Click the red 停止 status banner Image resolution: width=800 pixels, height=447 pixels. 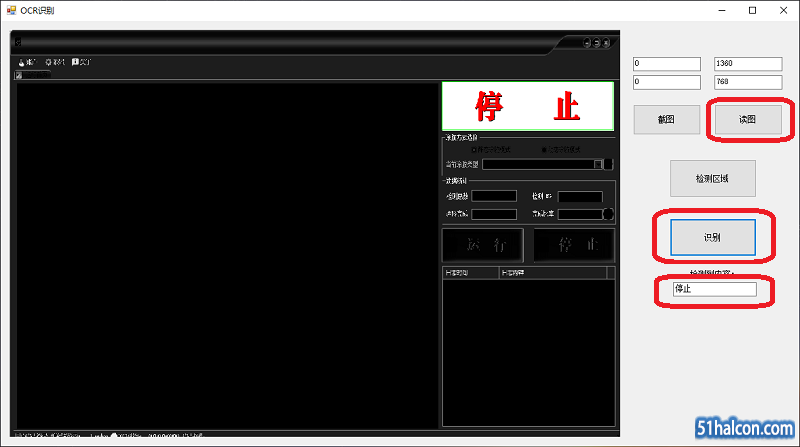[x=527, y=106]
